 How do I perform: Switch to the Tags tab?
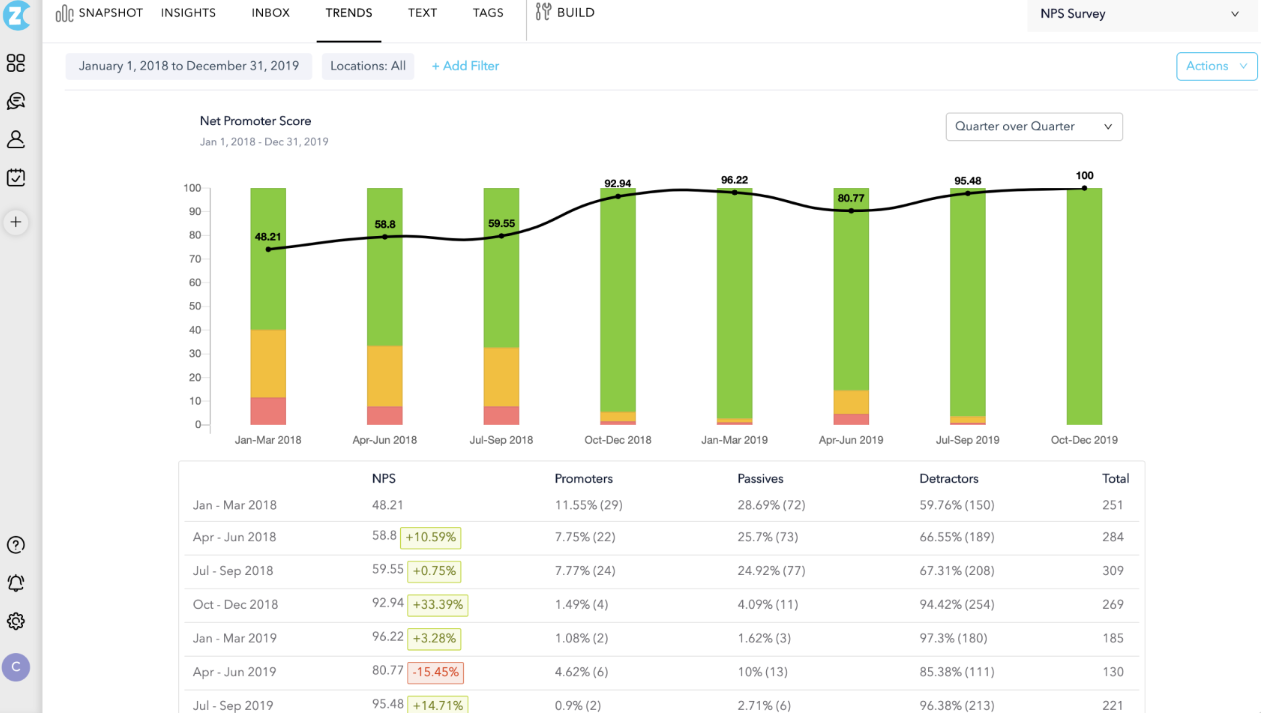click(x=488, y=13)
